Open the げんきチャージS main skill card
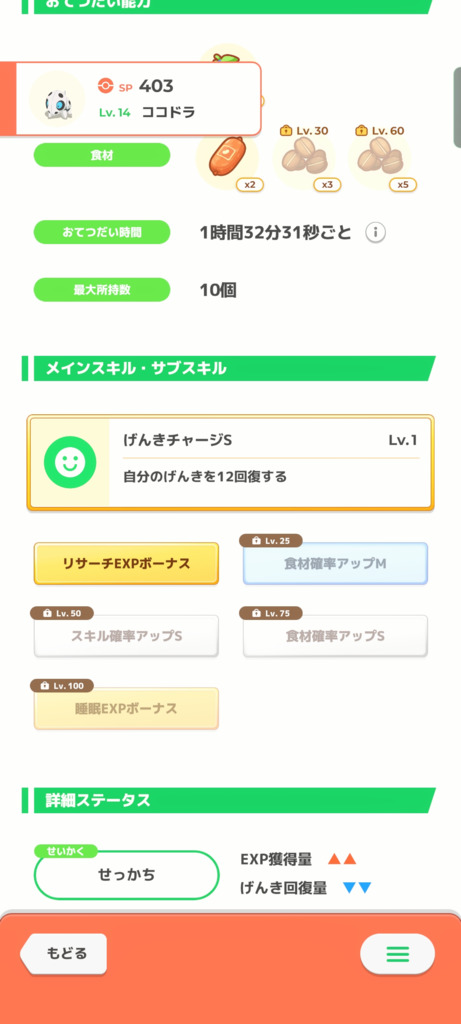 pyautogui.click(x=230, y=462)
